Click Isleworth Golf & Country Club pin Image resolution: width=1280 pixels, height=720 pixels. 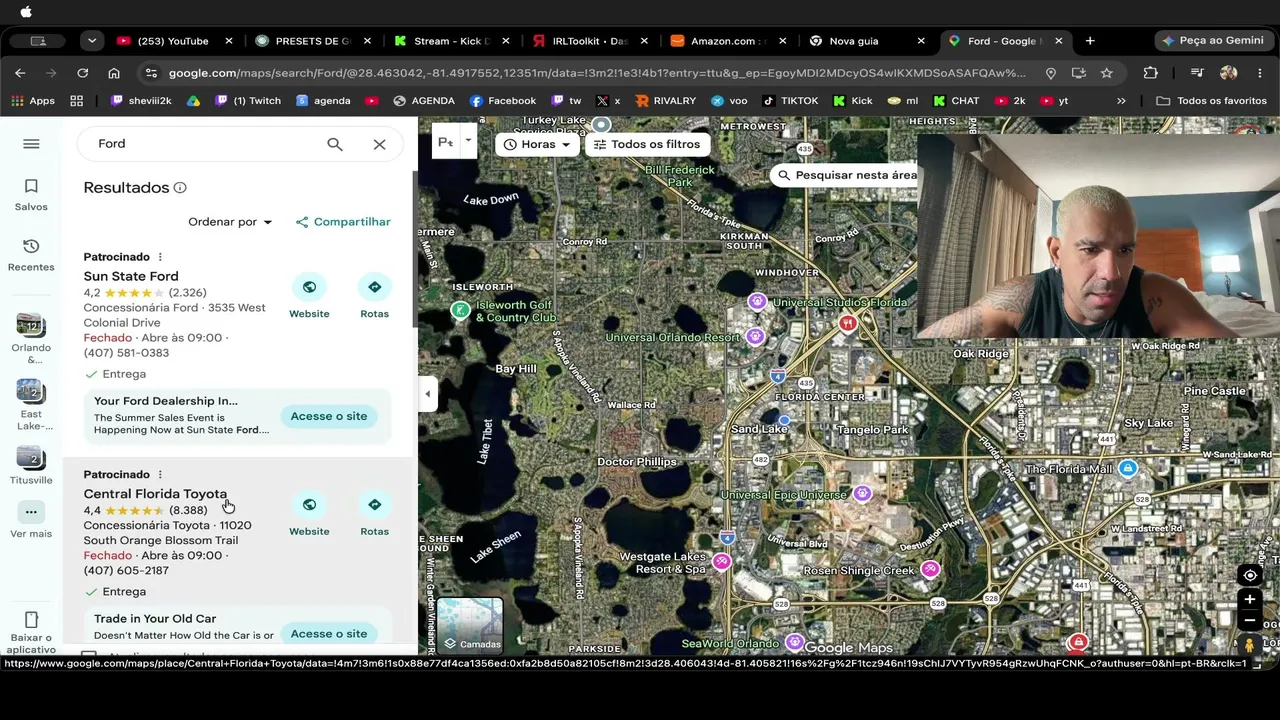(460, 310)
